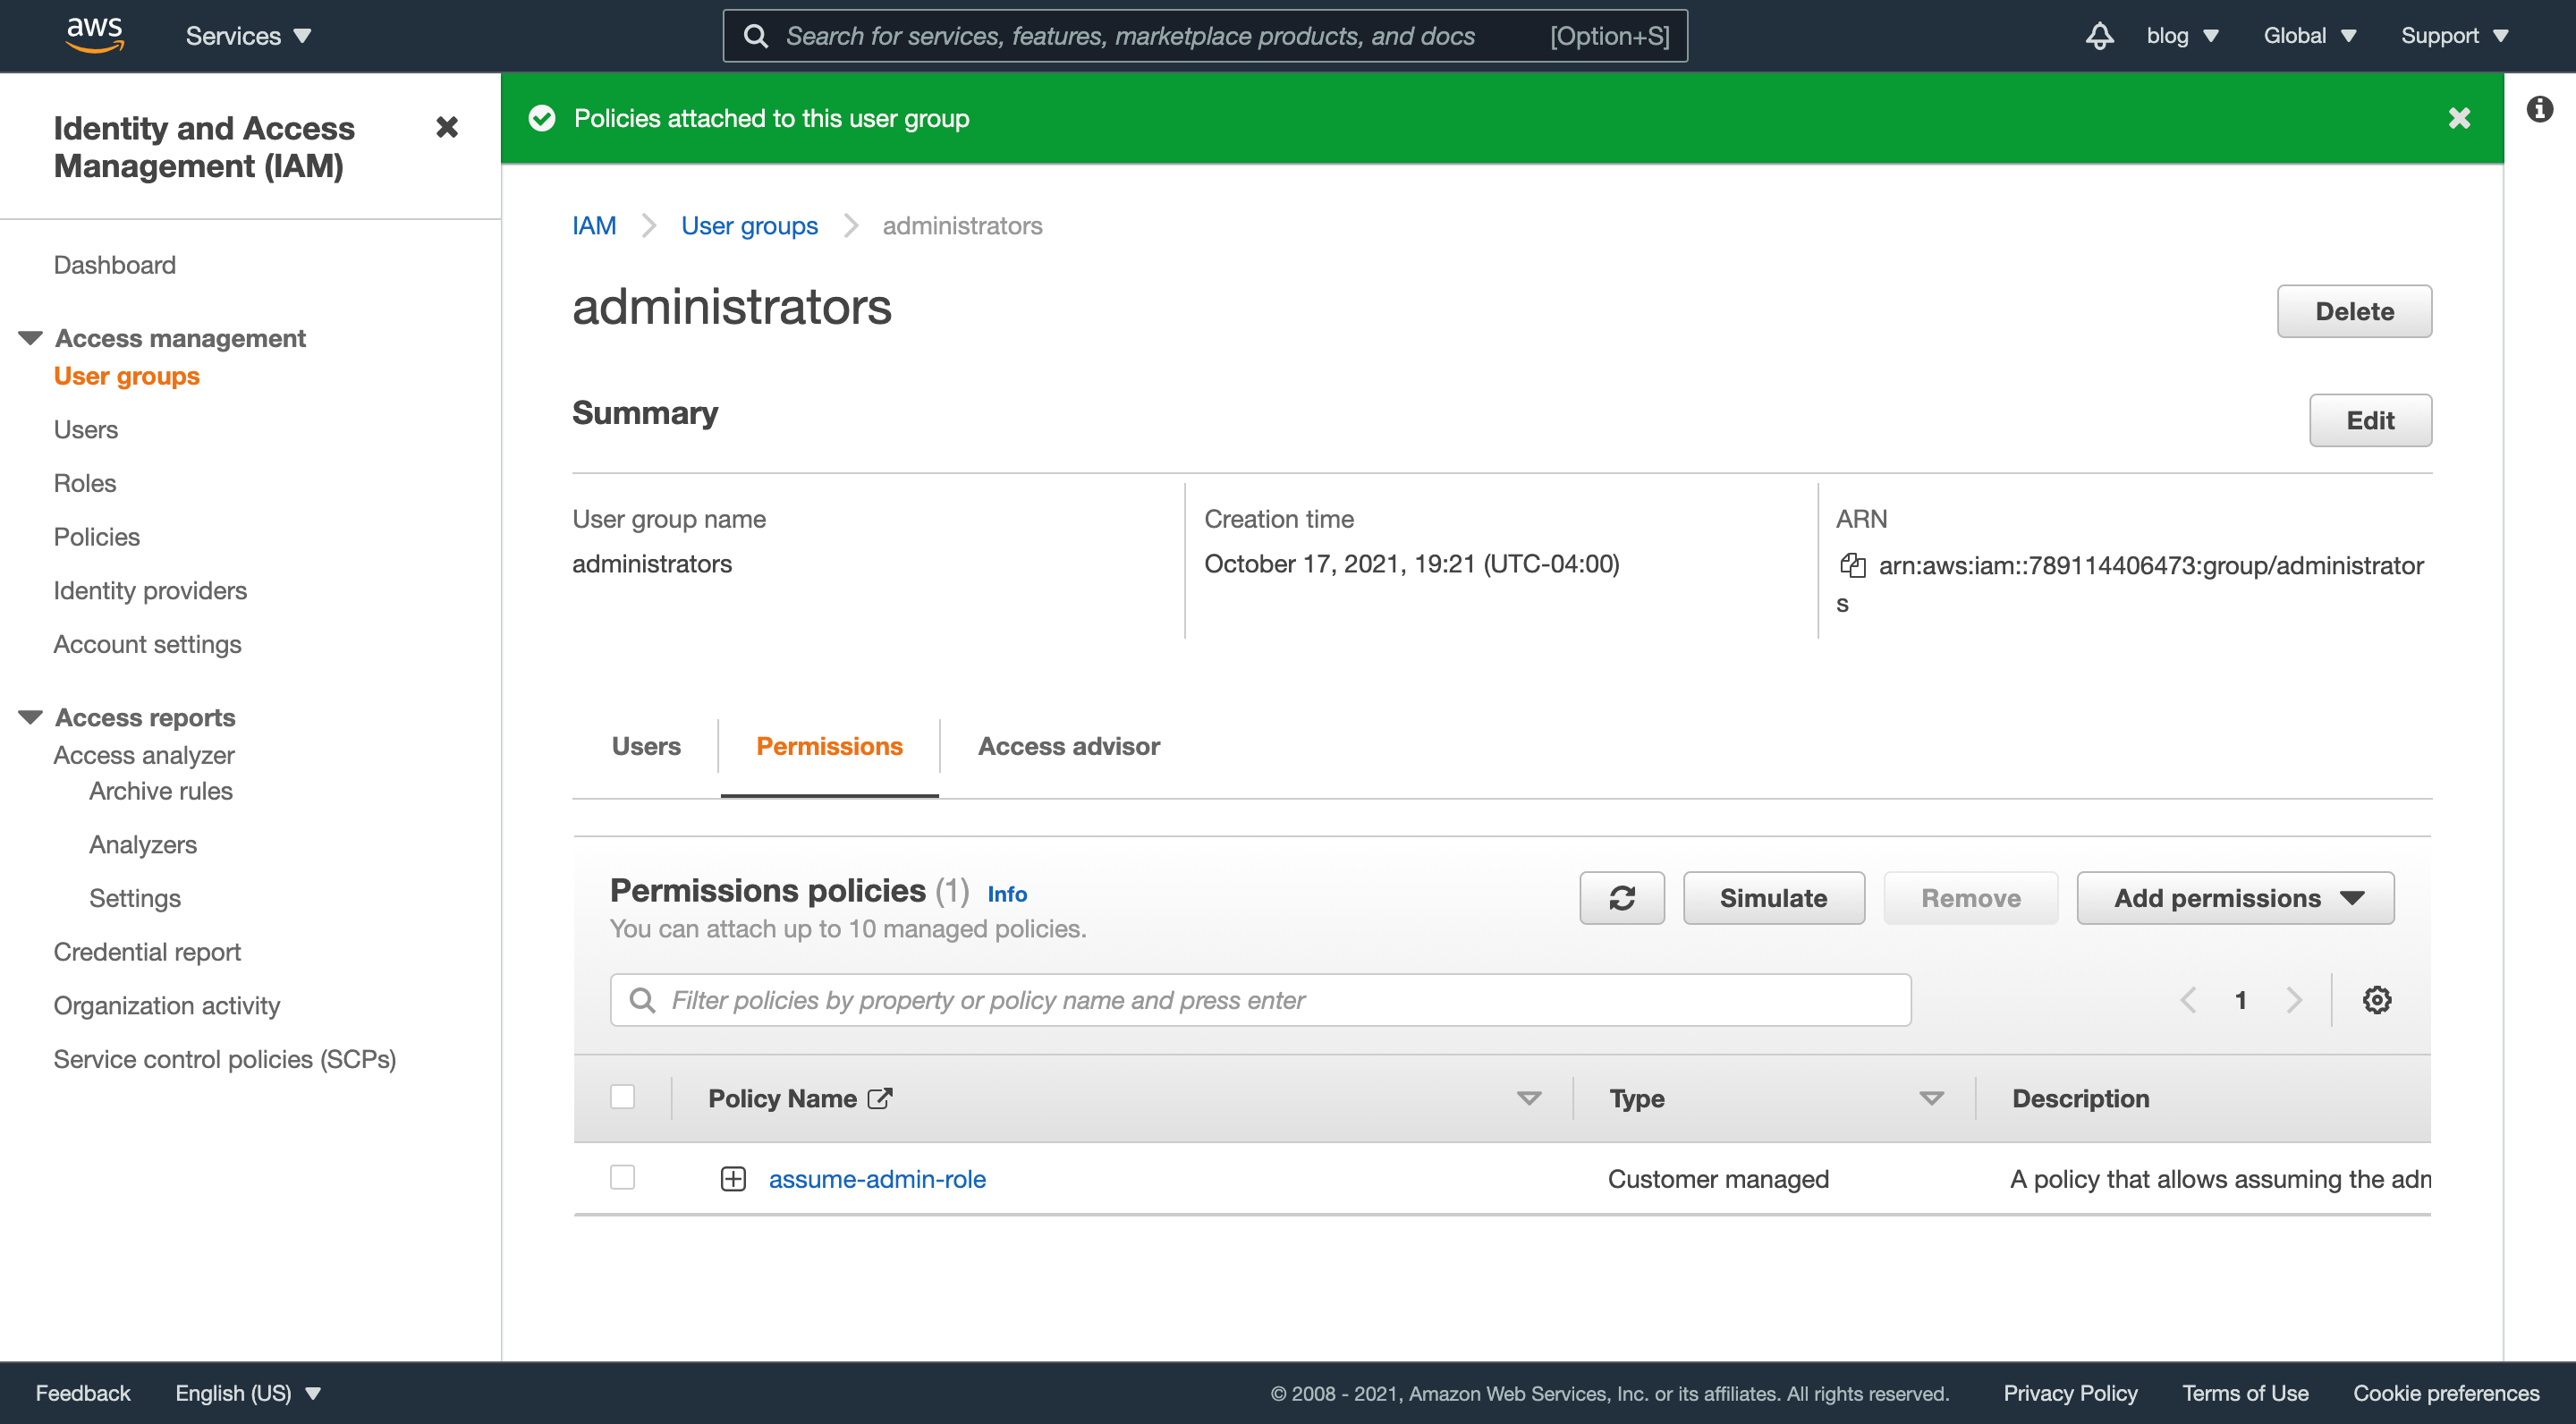Click the Delete group button
The image size is (2576, 1424).
[x=2354, y=311]
